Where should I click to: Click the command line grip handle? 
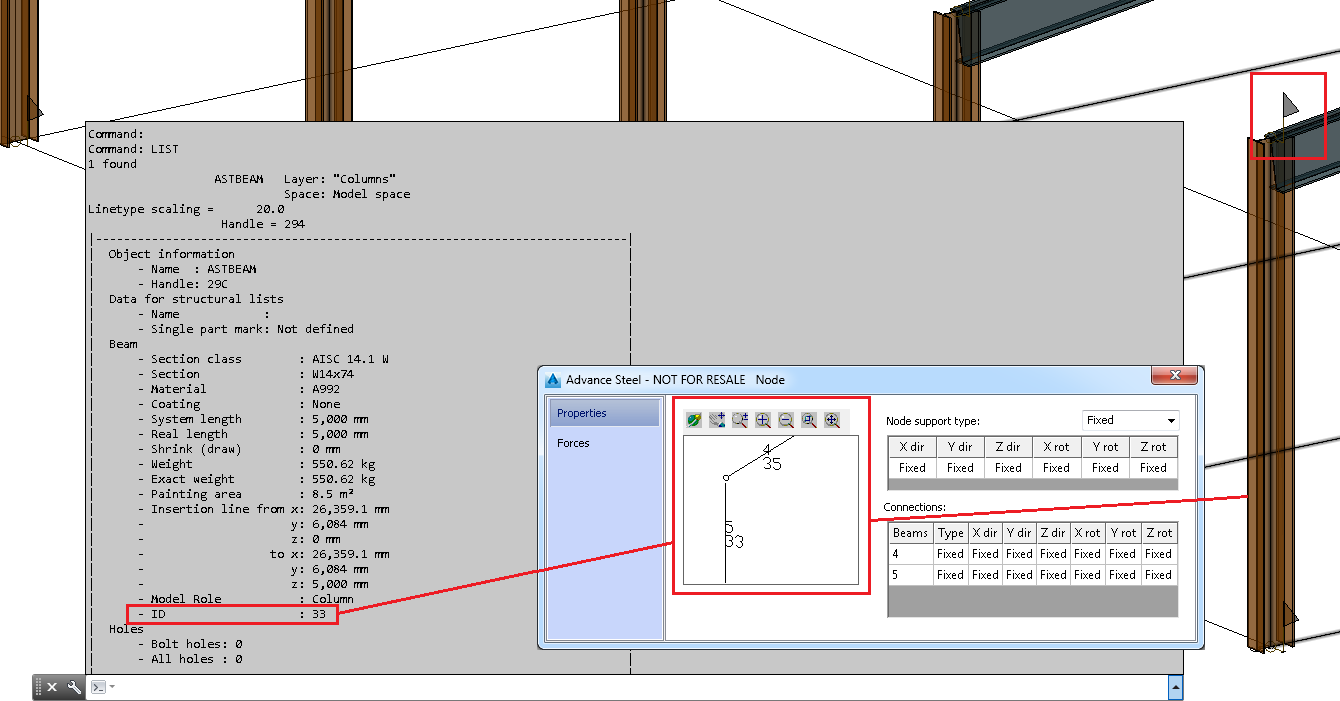point(38,687)
